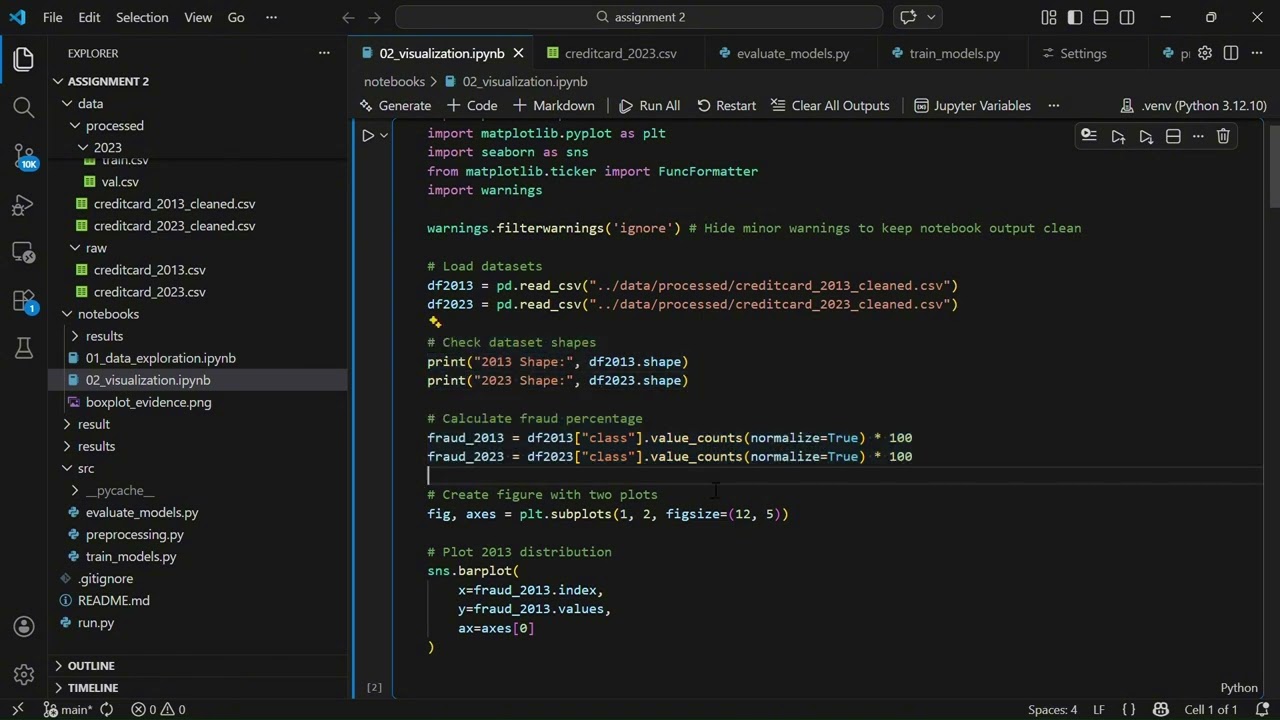The height and width of the screenshot is (720, 1280).
Task: Add a Markdown cell
Action: click(x=553, y=105)
